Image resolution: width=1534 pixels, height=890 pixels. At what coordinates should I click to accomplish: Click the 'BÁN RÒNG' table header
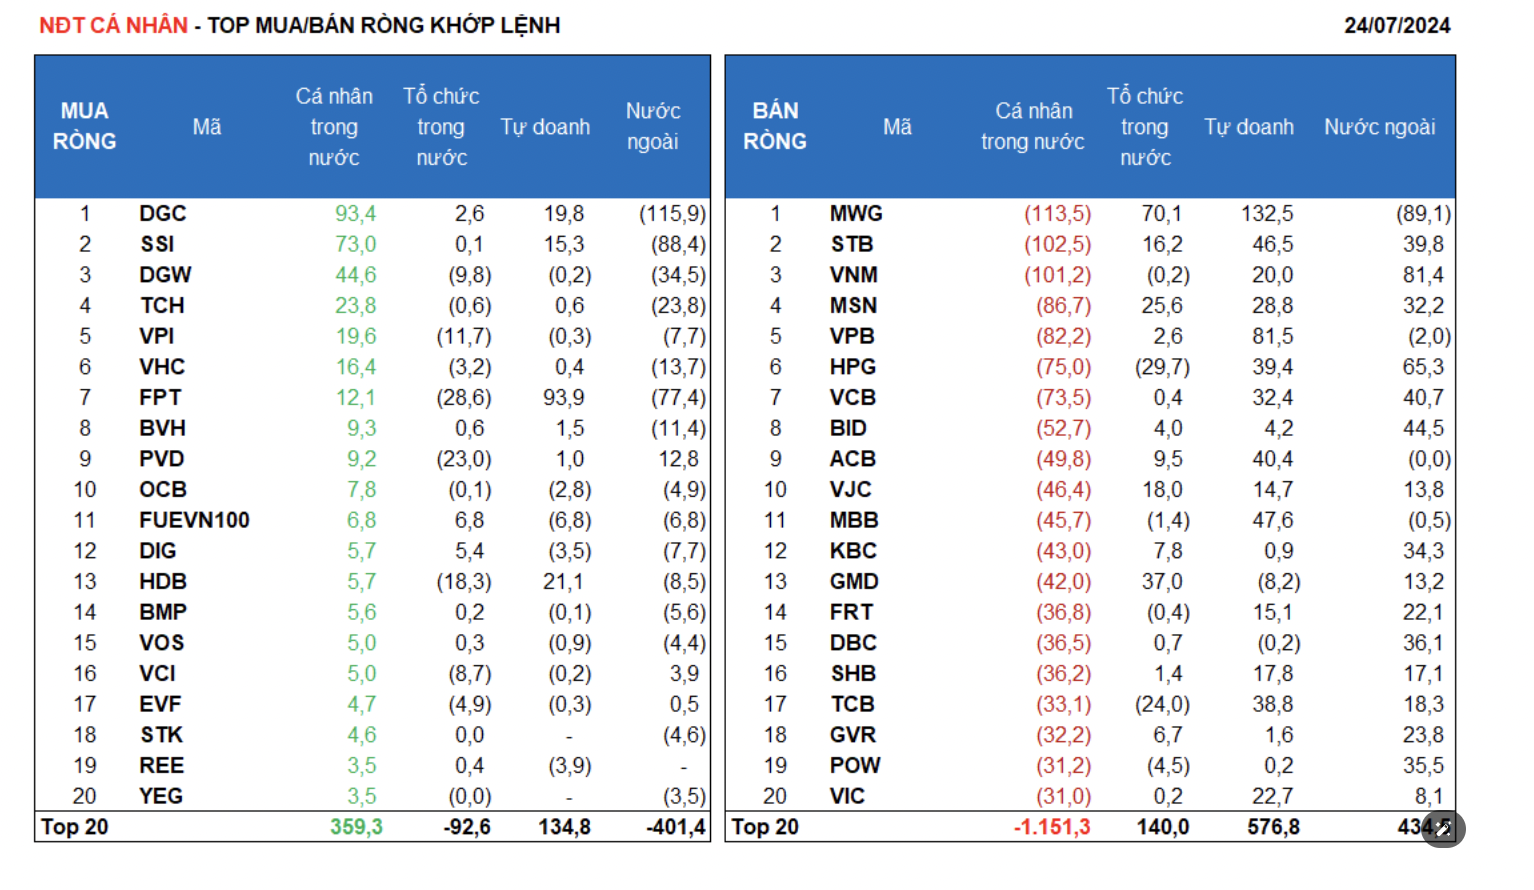[x=775, y=126]
